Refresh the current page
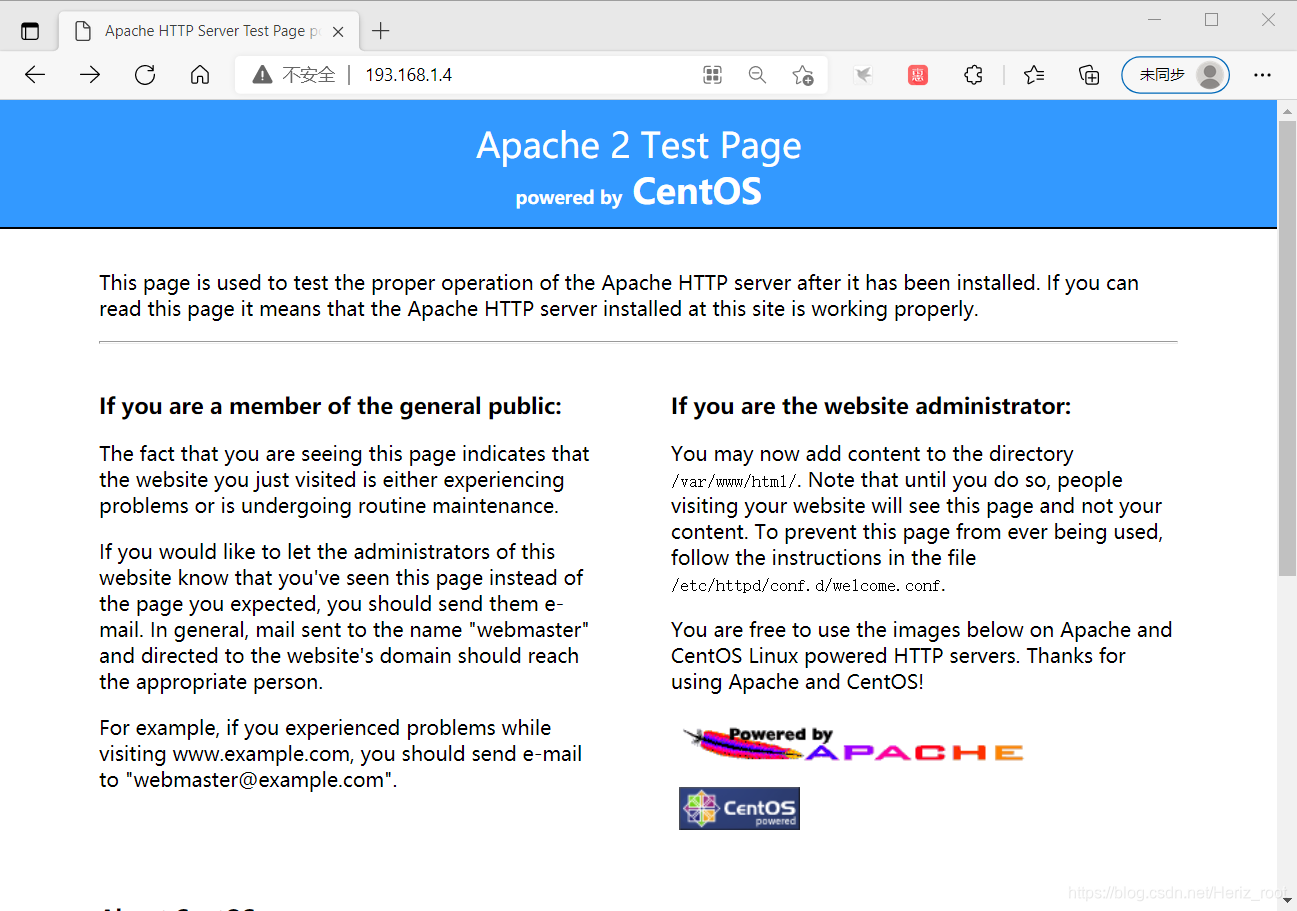Viewport: 1297px width, 911px height. click(x=145, y=75)
